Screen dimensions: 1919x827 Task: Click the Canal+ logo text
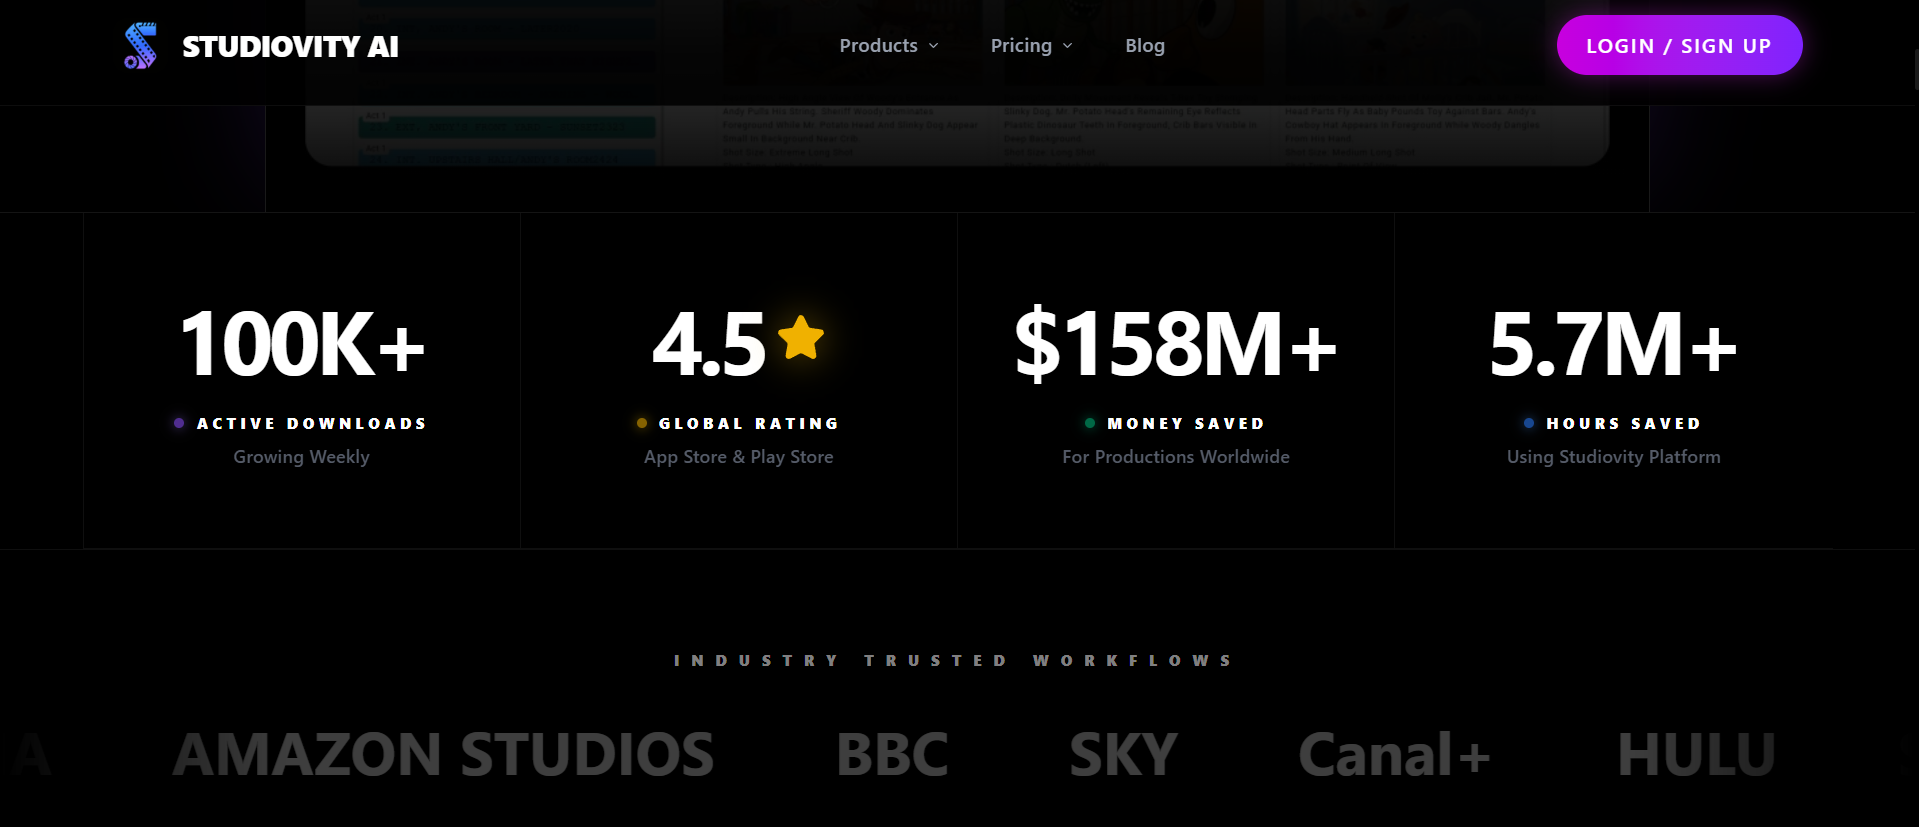1395,755
